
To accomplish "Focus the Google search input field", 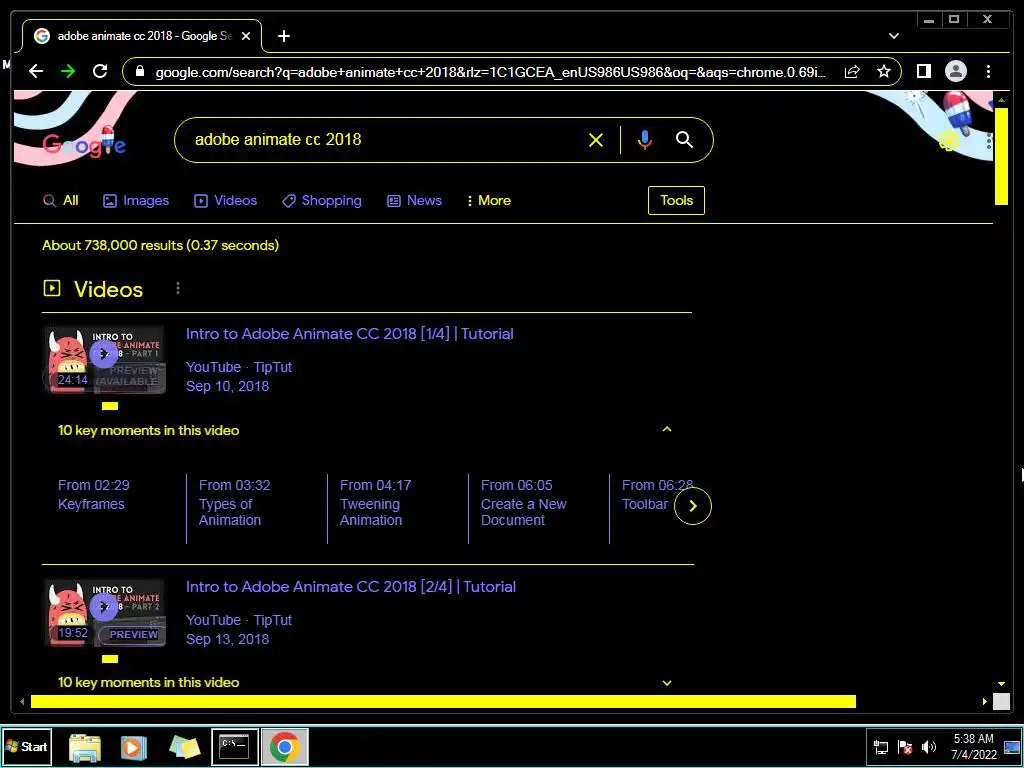I will 385,140.
